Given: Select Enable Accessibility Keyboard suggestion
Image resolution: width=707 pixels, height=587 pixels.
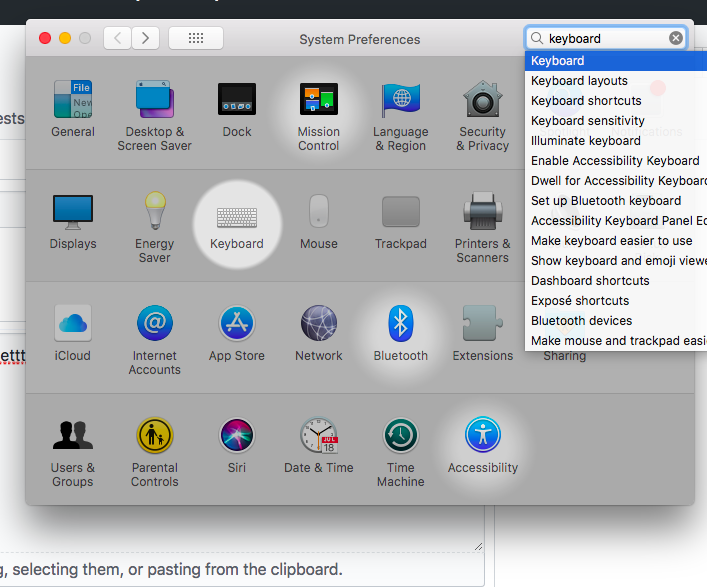Looking at the screenshot, I should [616, 161].
